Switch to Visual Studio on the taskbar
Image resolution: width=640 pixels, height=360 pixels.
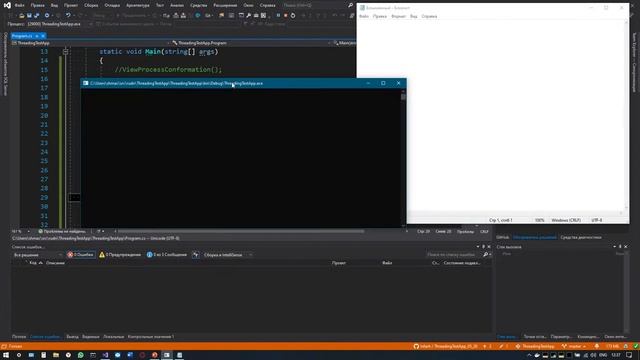(105, 355)
